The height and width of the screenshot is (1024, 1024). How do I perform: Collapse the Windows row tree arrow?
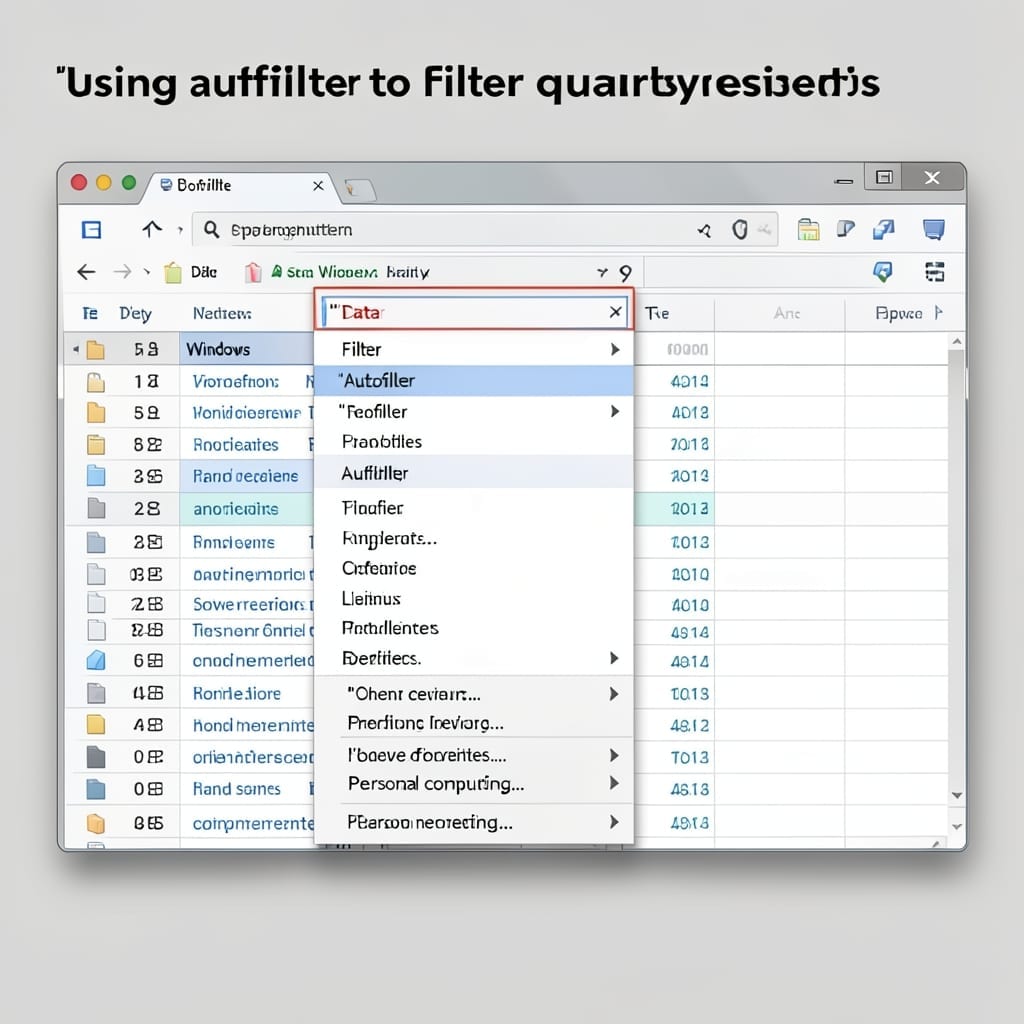tap(76, 349)
